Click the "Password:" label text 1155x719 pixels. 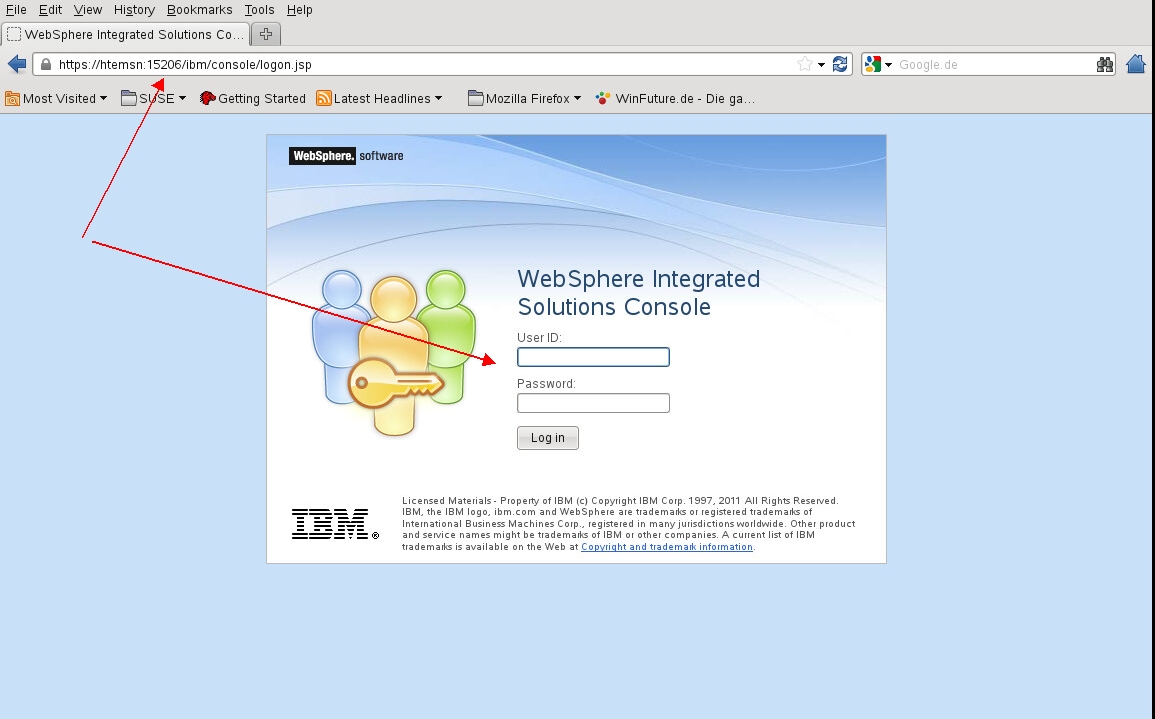click(x=546, y=384)
